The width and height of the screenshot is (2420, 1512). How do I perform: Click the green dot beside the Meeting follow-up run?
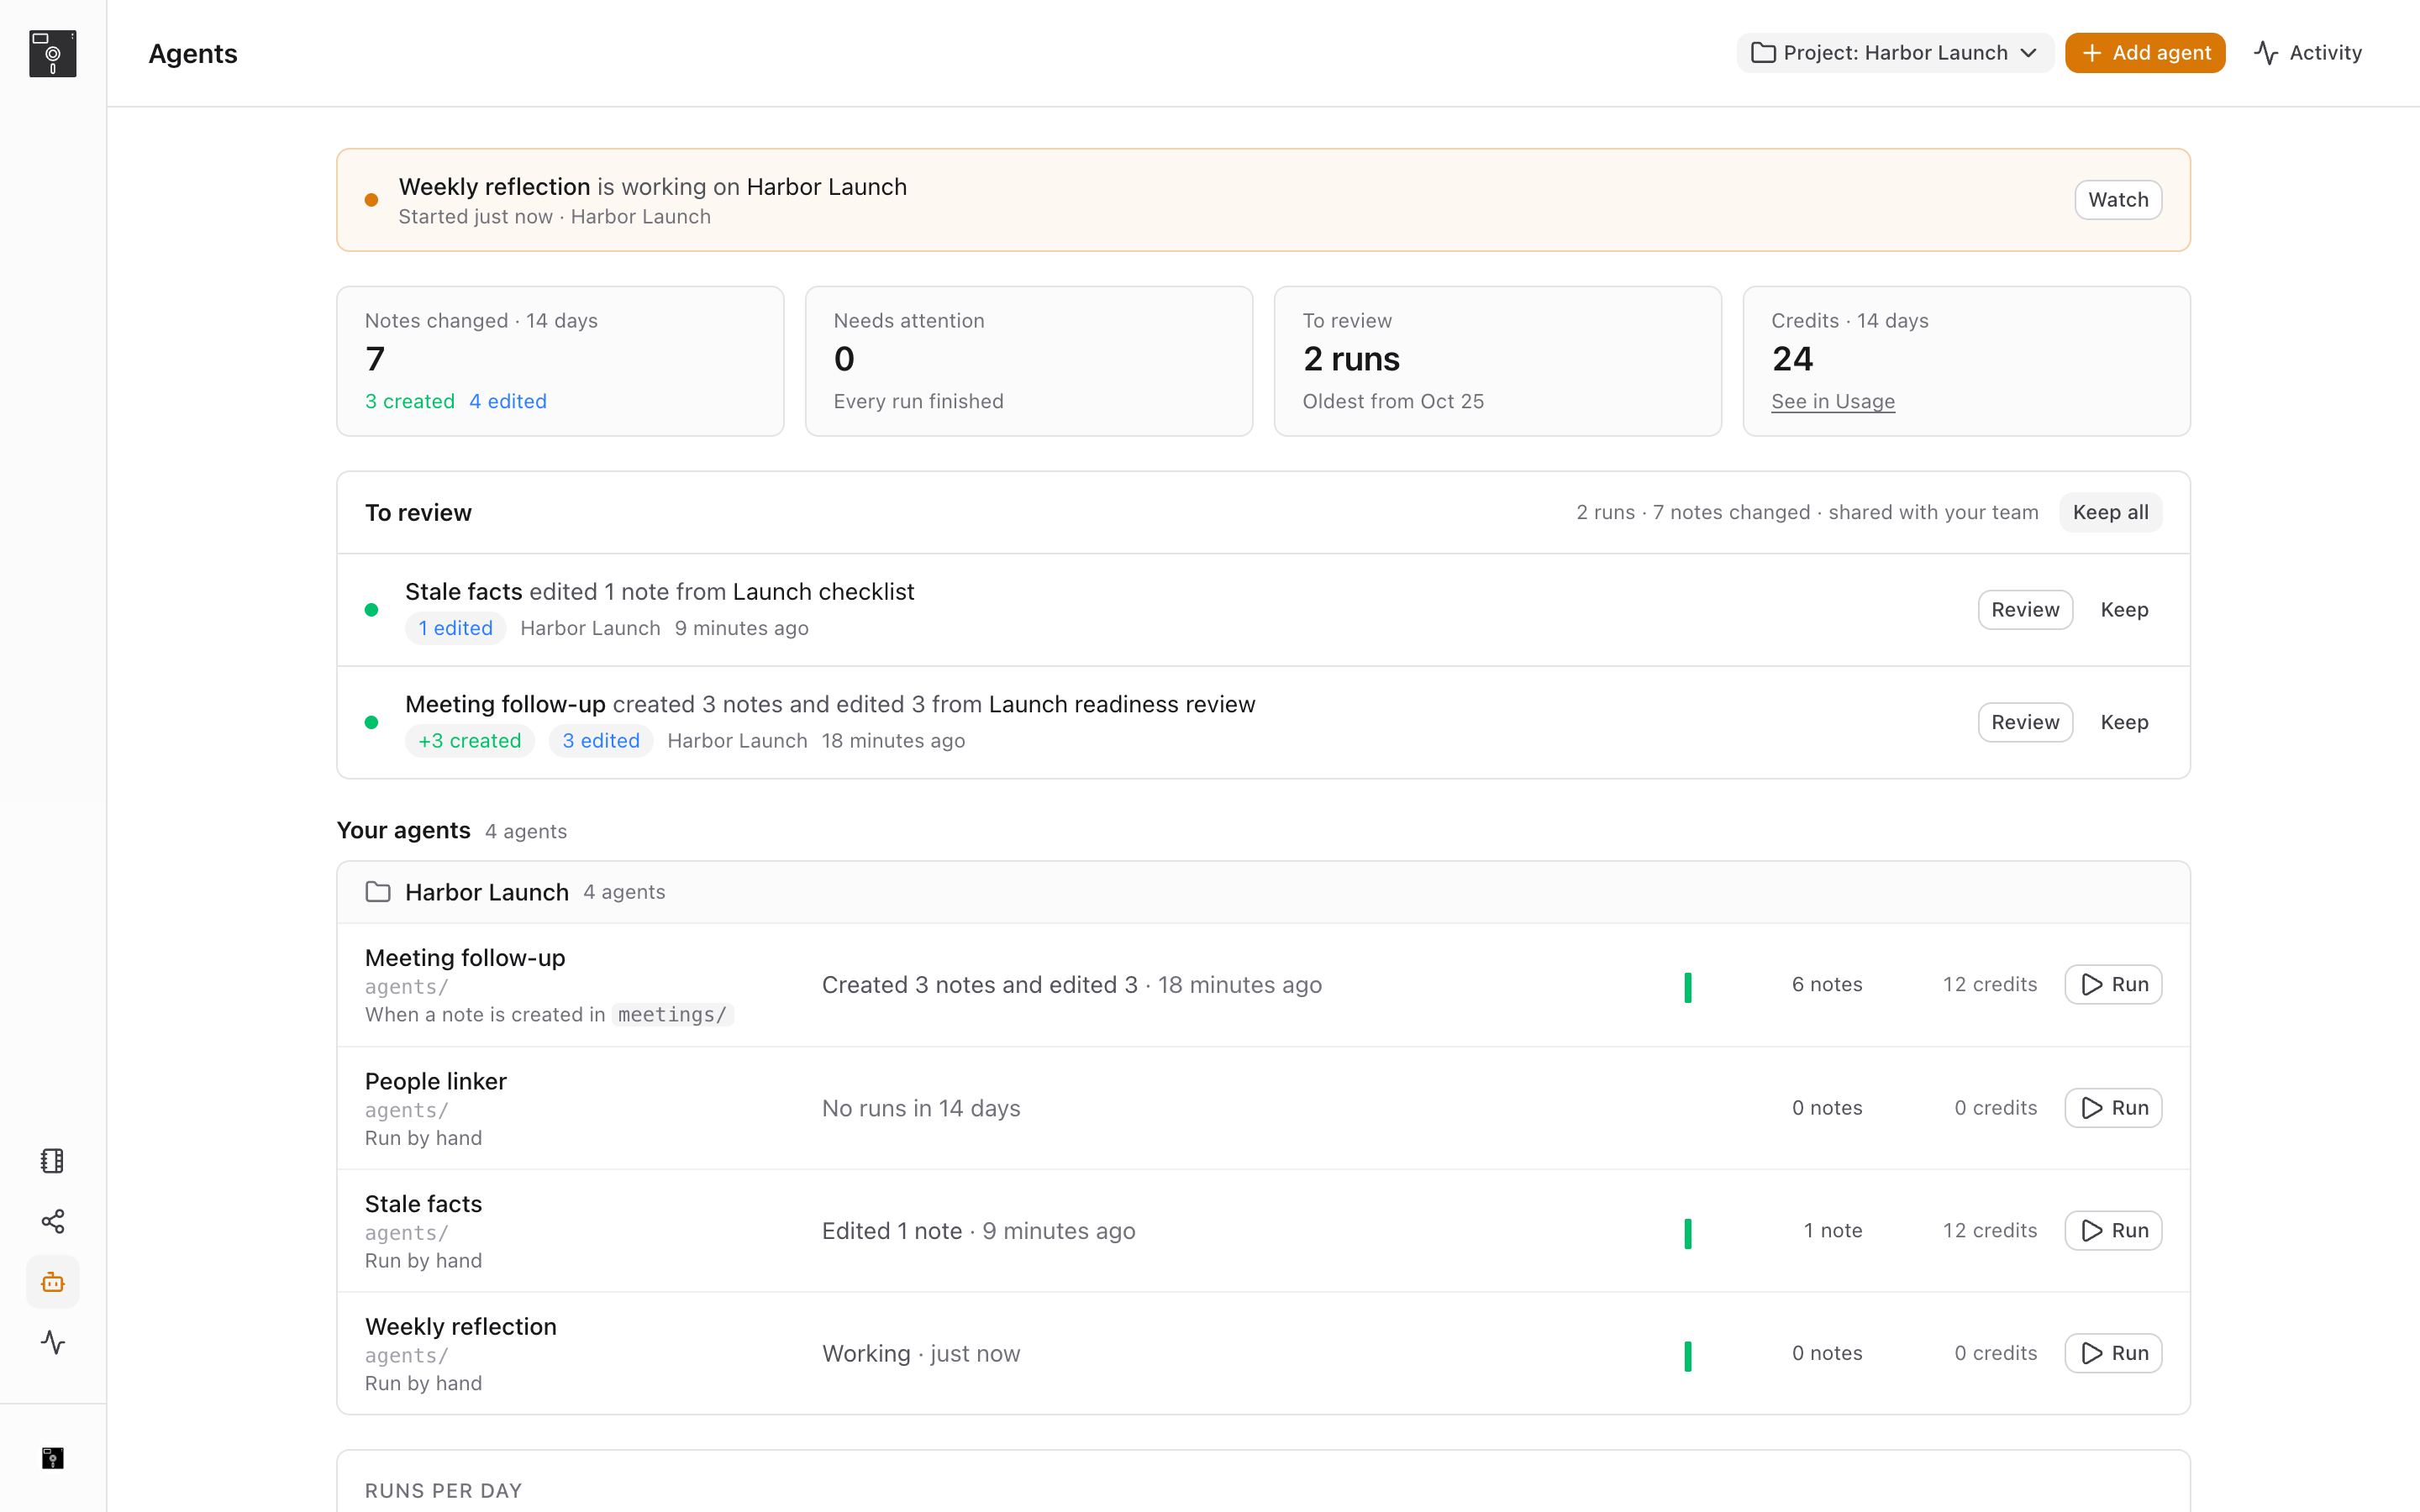click(371, 722)
